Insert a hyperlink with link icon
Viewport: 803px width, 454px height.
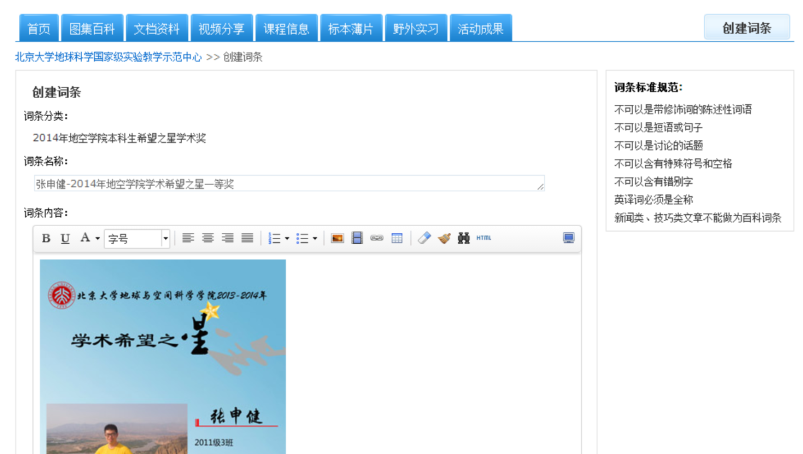[x=377, y=238]
